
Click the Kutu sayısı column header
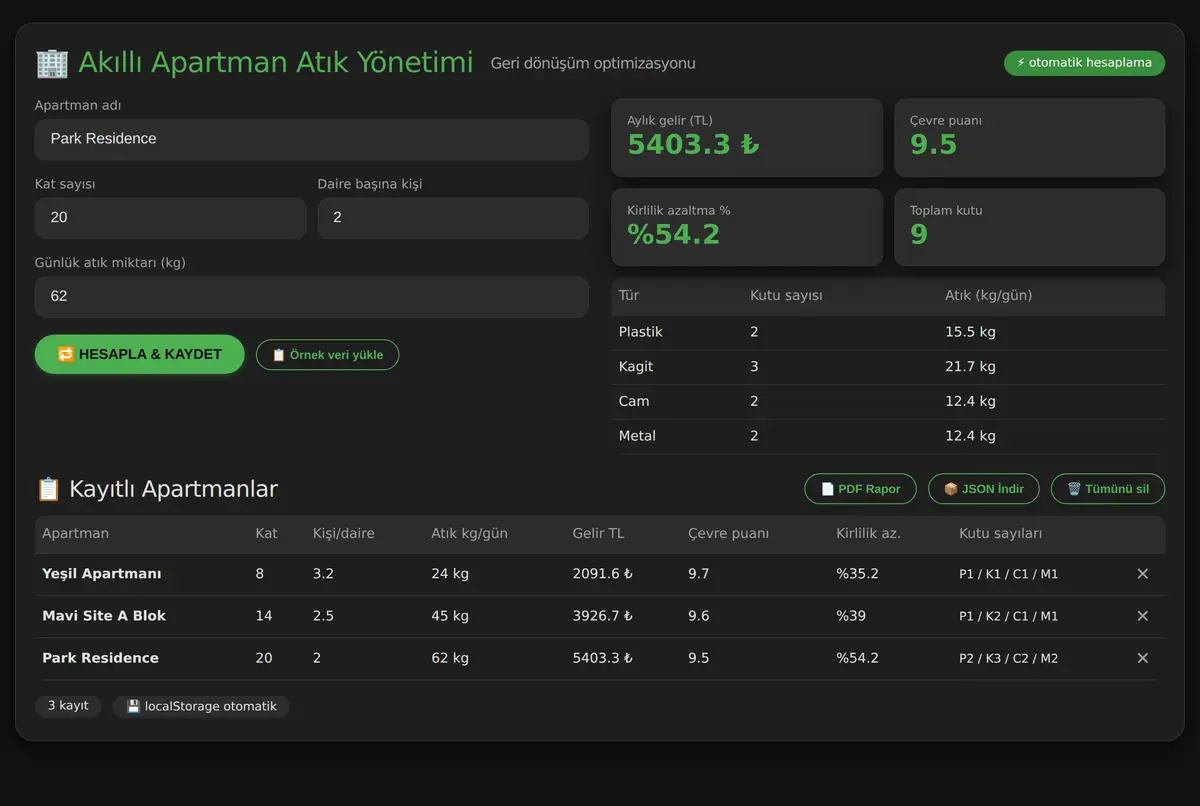click(x=786, y=296)
